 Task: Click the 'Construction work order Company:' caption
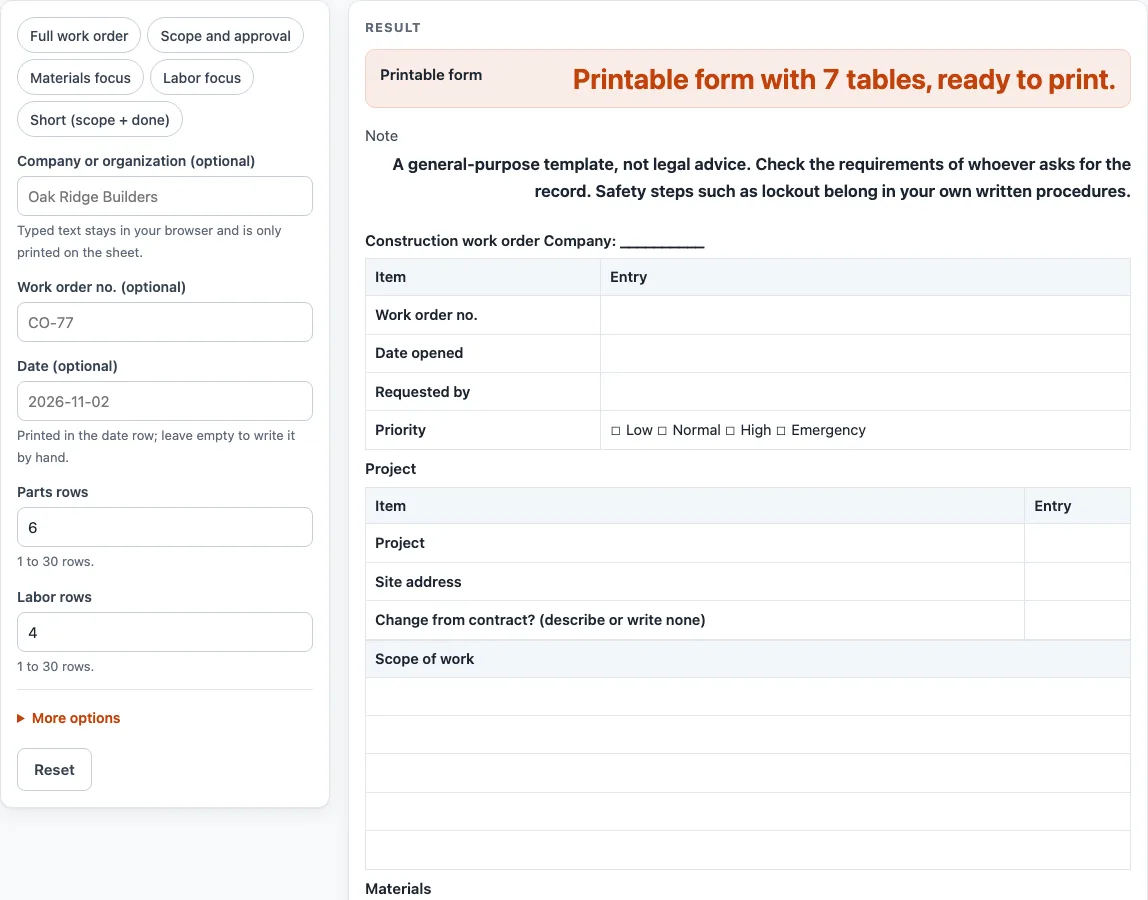click(534, 241)
